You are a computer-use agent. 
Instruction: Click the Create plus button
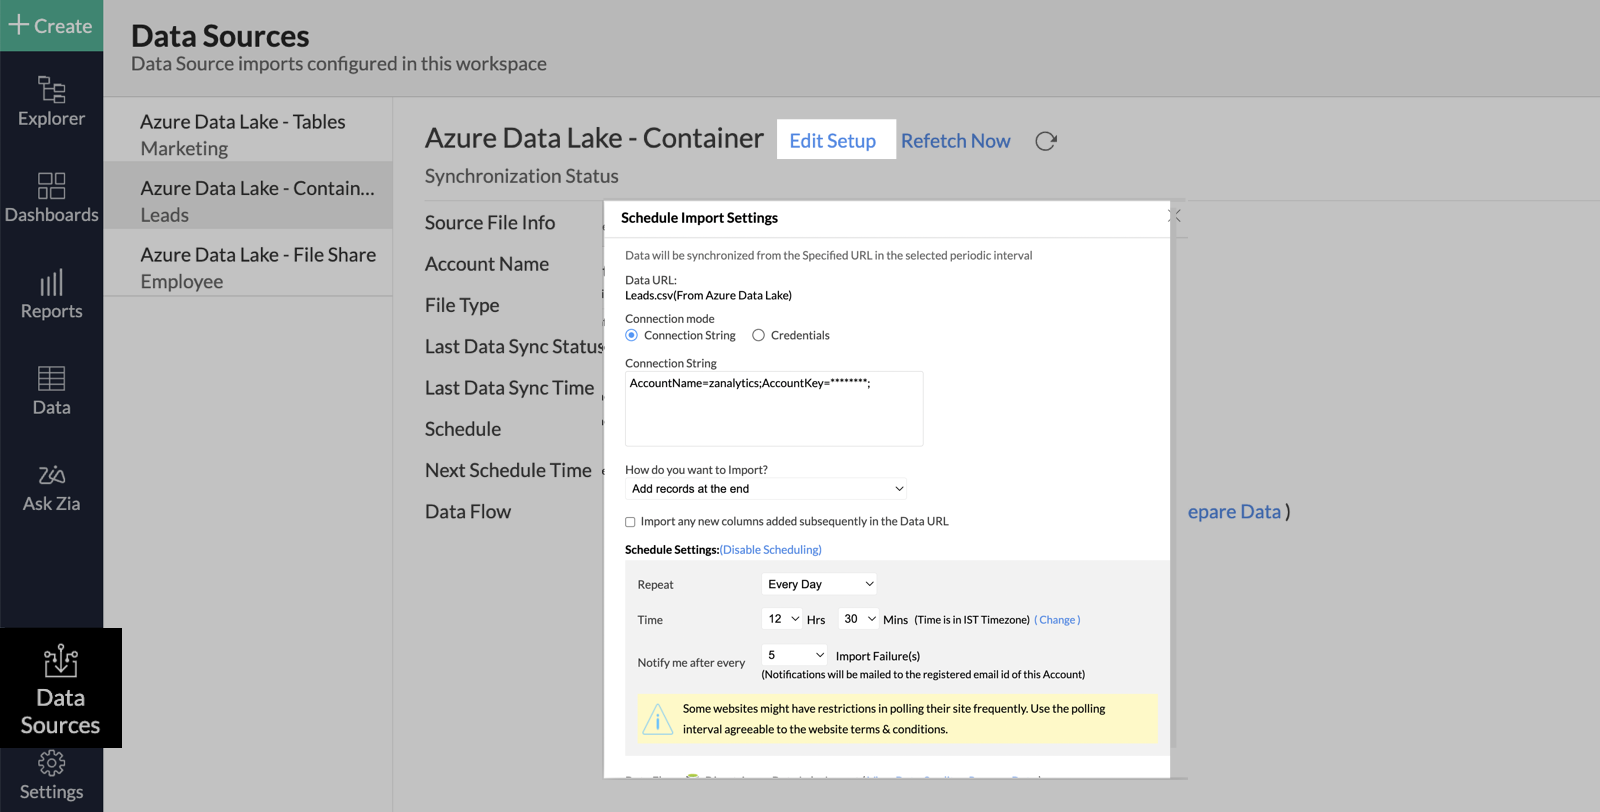[51, 26]
